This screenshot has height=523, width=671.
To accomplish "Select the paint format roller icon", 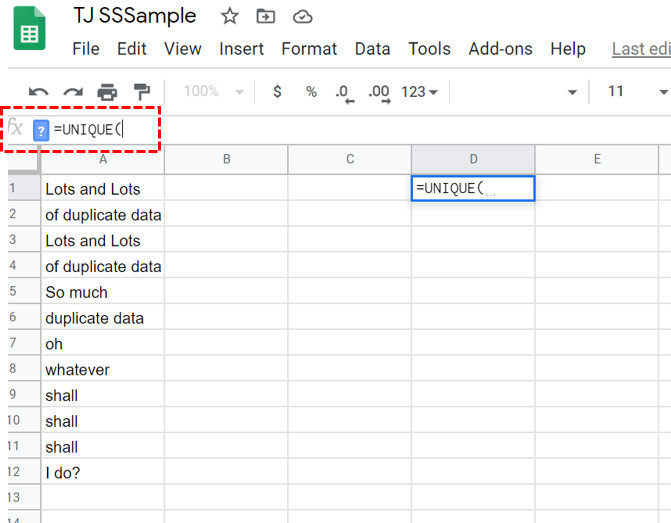I will (x=141, y=92).
